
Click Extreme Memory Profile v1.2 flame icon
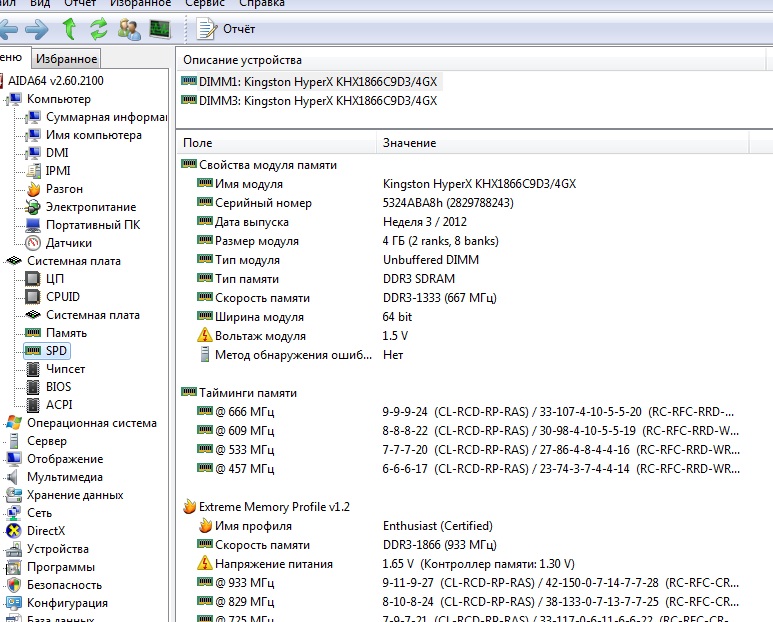click(189, 507)
